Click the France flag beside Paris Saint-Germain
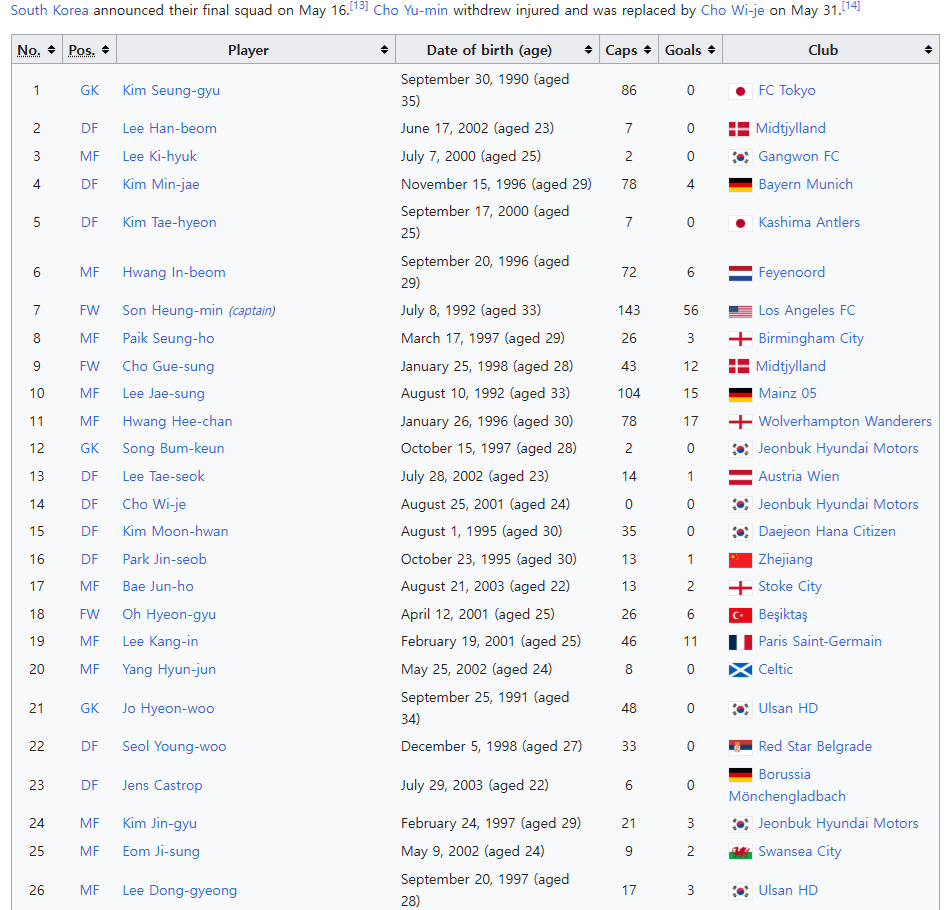Screen dimensions: 946x910 pyautogui.click(x=740, y=642)
